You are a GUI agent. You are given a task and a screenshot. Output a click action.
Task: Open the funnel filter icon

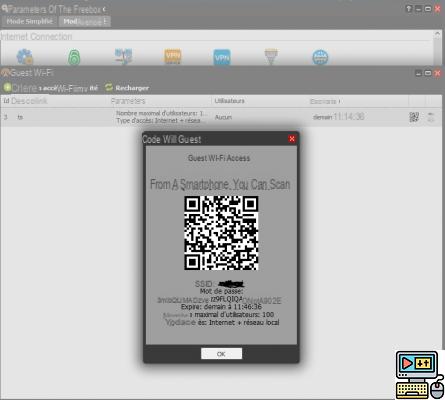[271, 57]
